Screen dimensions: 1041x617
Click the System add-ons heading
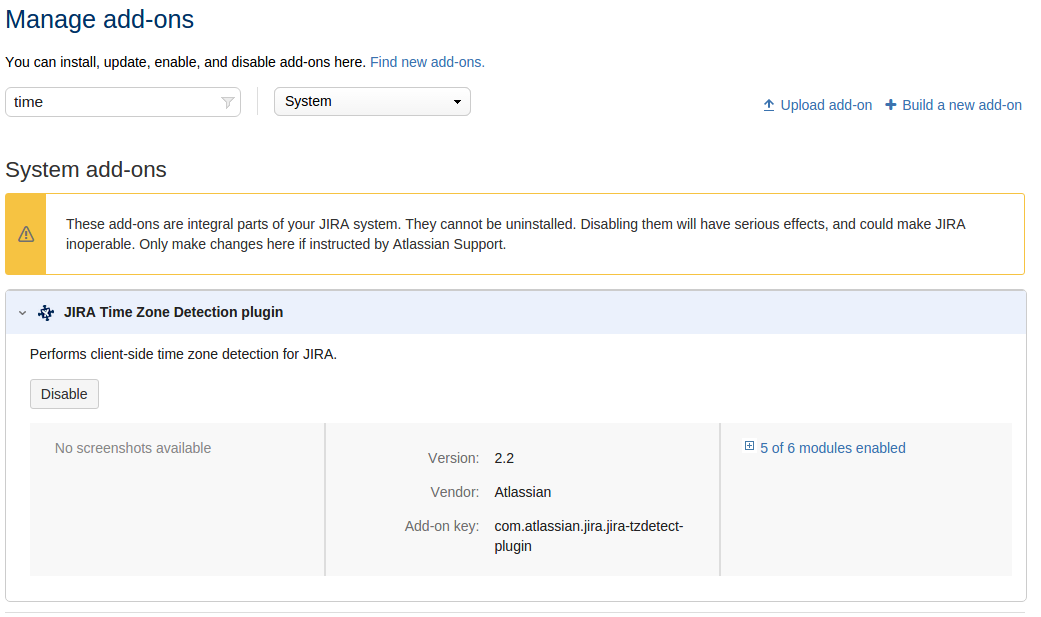tap(86, 169)
